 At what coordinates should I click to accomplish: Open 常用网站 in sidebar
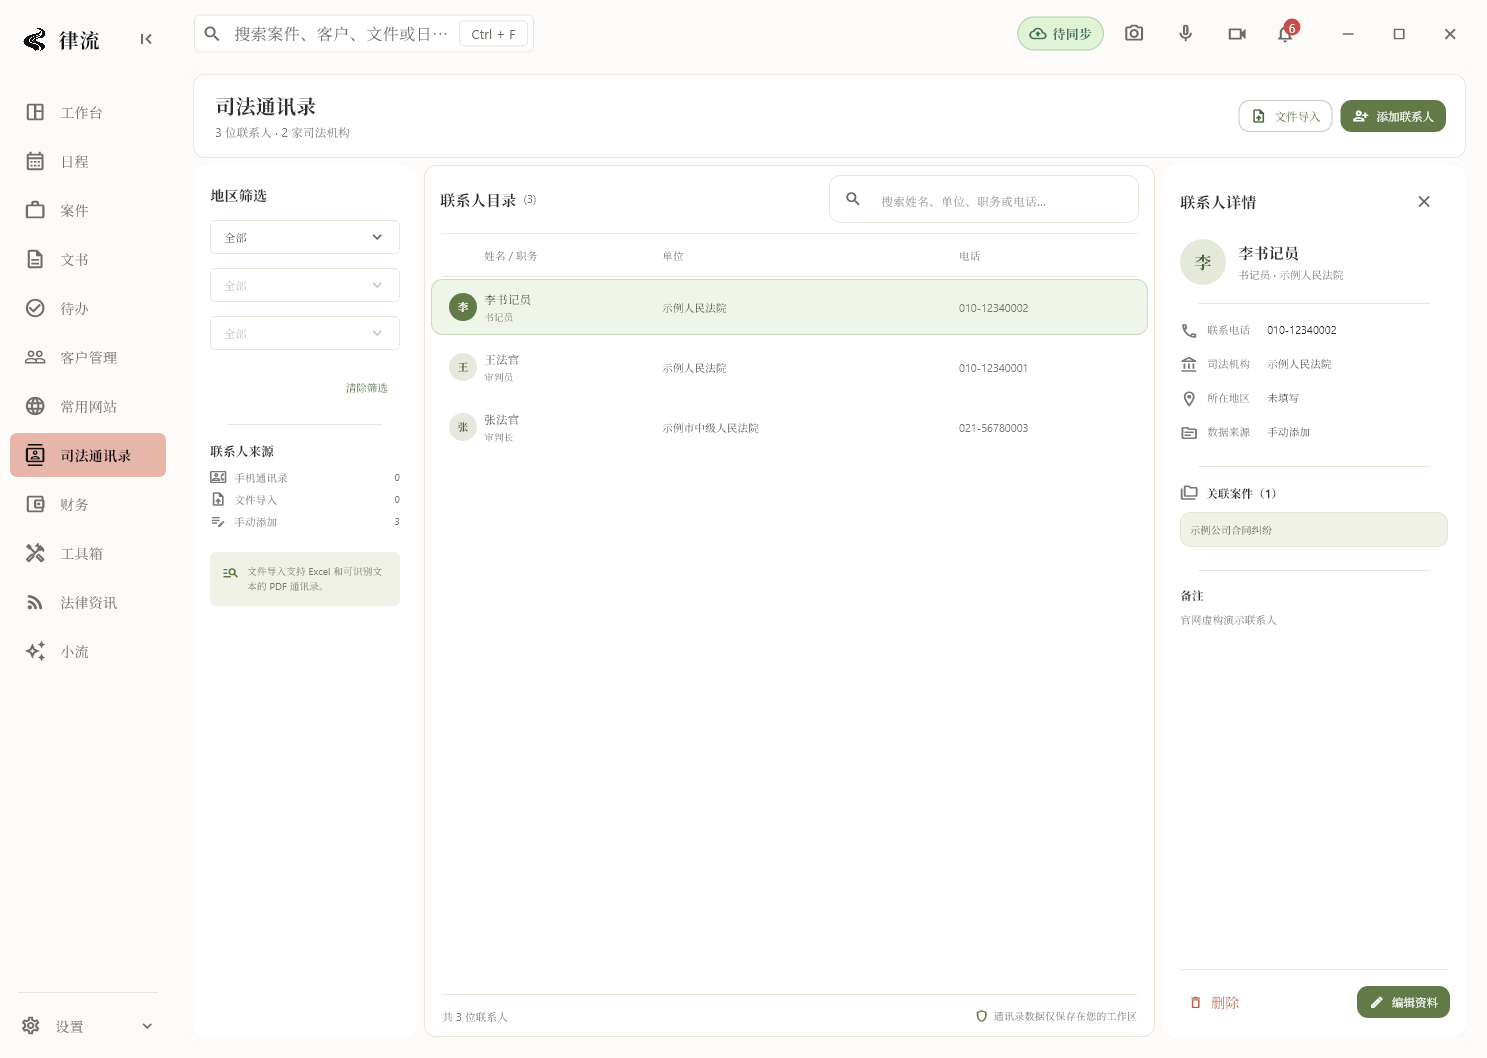pos(88,406)
